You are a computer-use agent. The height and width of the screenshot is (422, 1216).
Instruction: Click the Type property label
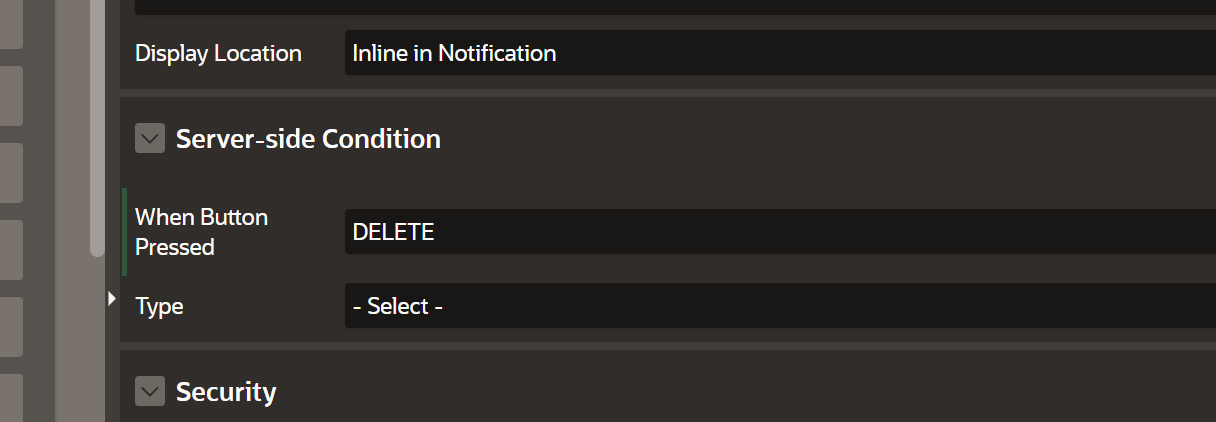159,306
